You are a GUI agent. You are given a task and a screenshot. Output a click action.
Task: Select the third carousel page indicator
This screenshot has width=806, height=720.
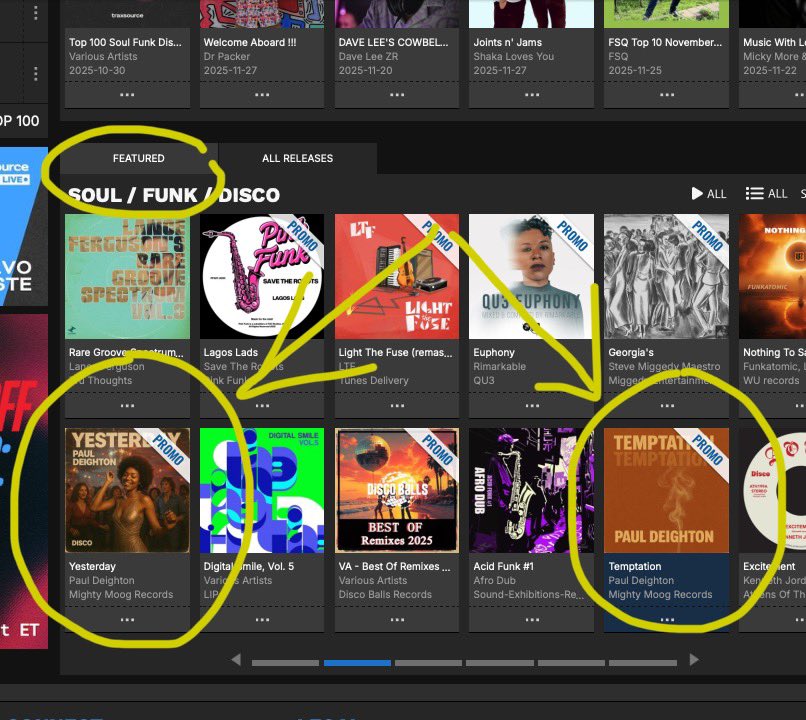[x=428, y=663]
